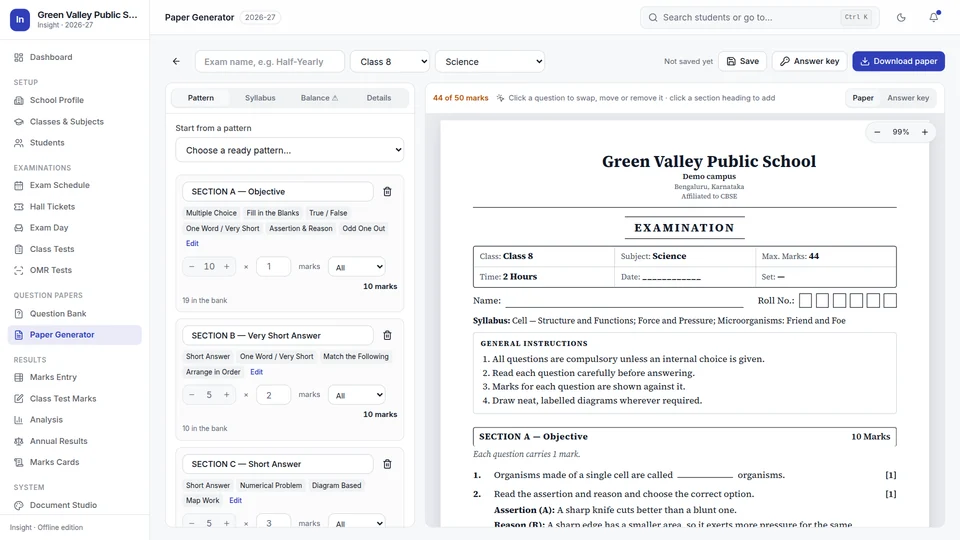Zoom in the paper preview
Screen dimensions: 960x540
coord(924,132)
